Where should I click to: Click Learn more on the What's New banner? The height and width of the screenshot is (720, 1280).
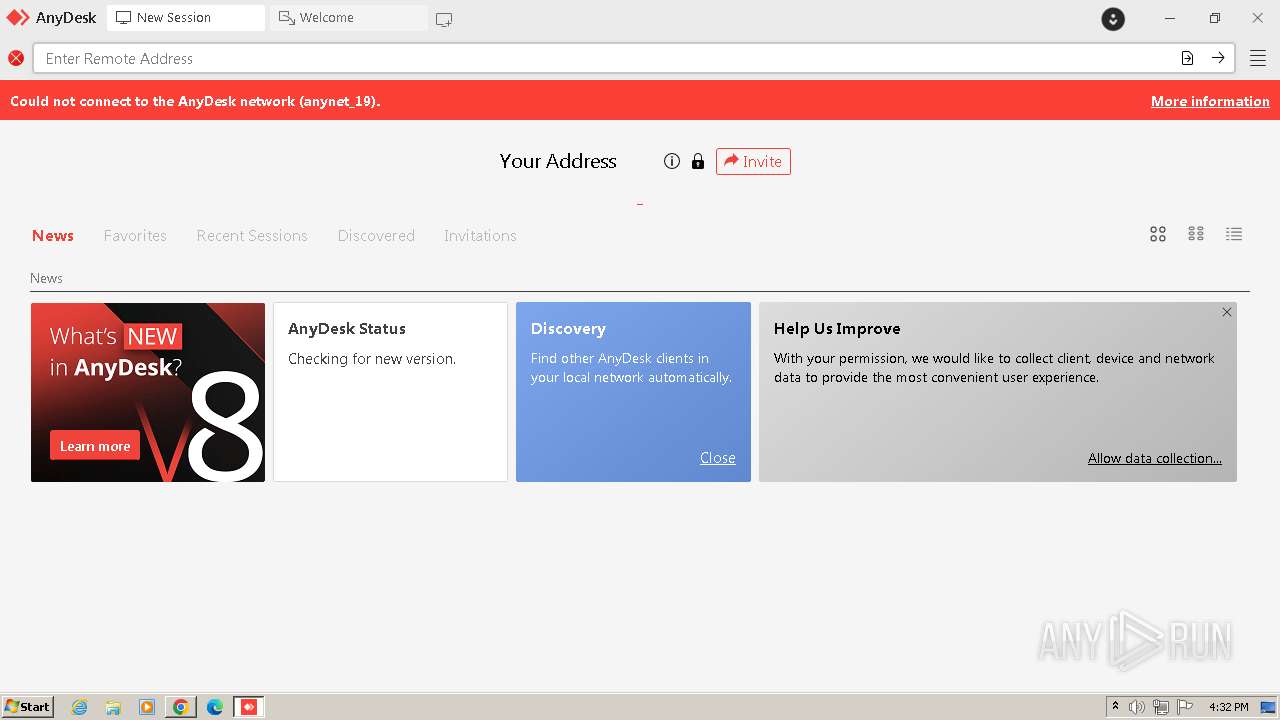pos(95,446)
